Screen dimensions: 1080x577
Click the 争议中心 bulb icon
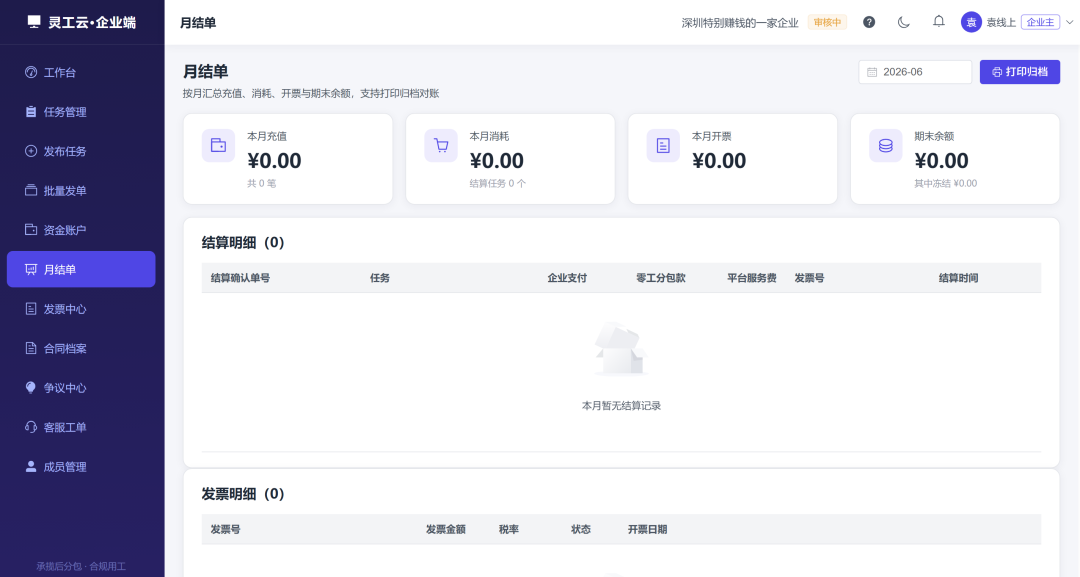click(31, 388)
